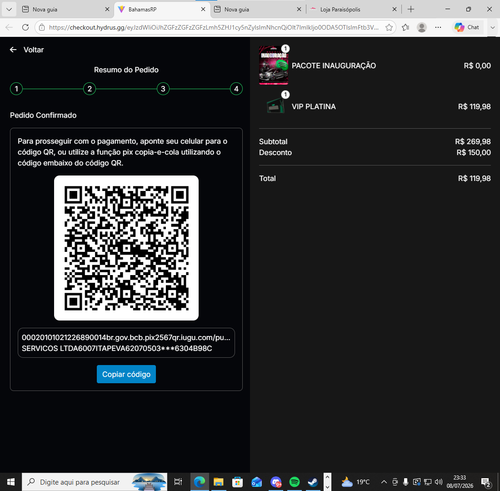This screenshot has width=500, height=491.
Task: Open the network tray icon
Action: click(428, 482)
